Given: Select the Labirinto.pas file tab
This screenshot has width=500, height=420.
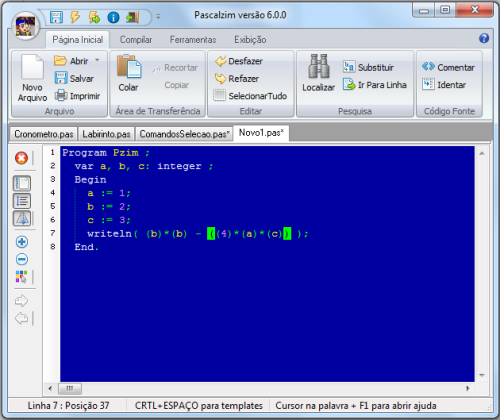Looking at the screenshot, I should (106, 134).
